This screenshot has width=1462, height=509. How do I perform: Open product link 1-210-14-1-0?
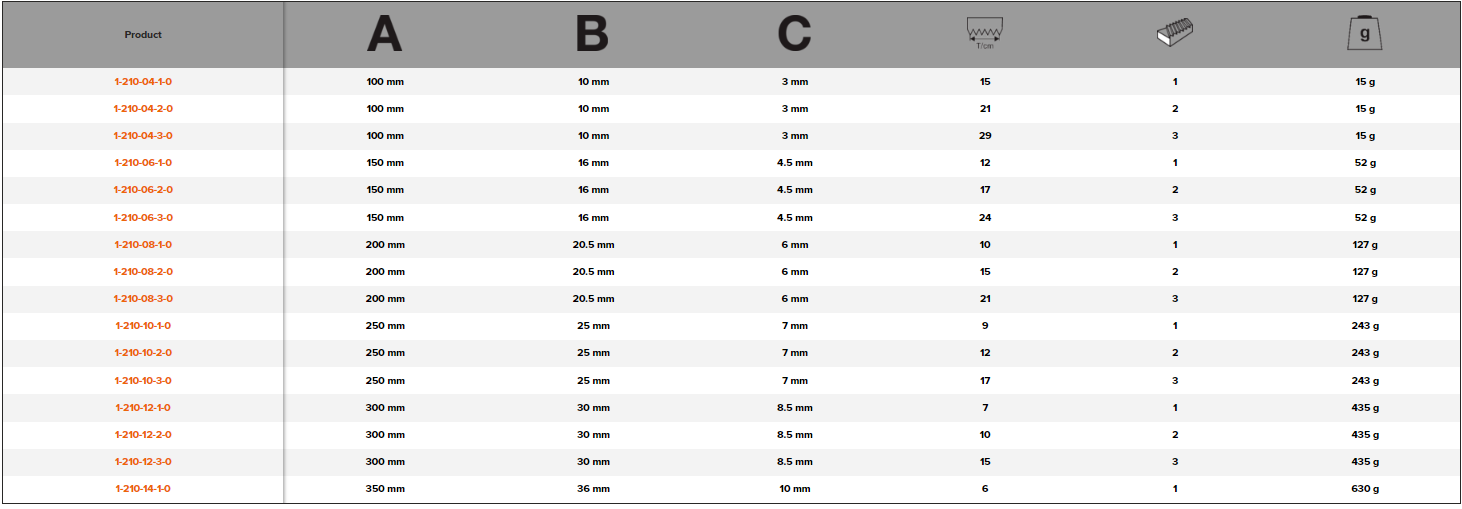pyautogui.click(x=143, y=489)
